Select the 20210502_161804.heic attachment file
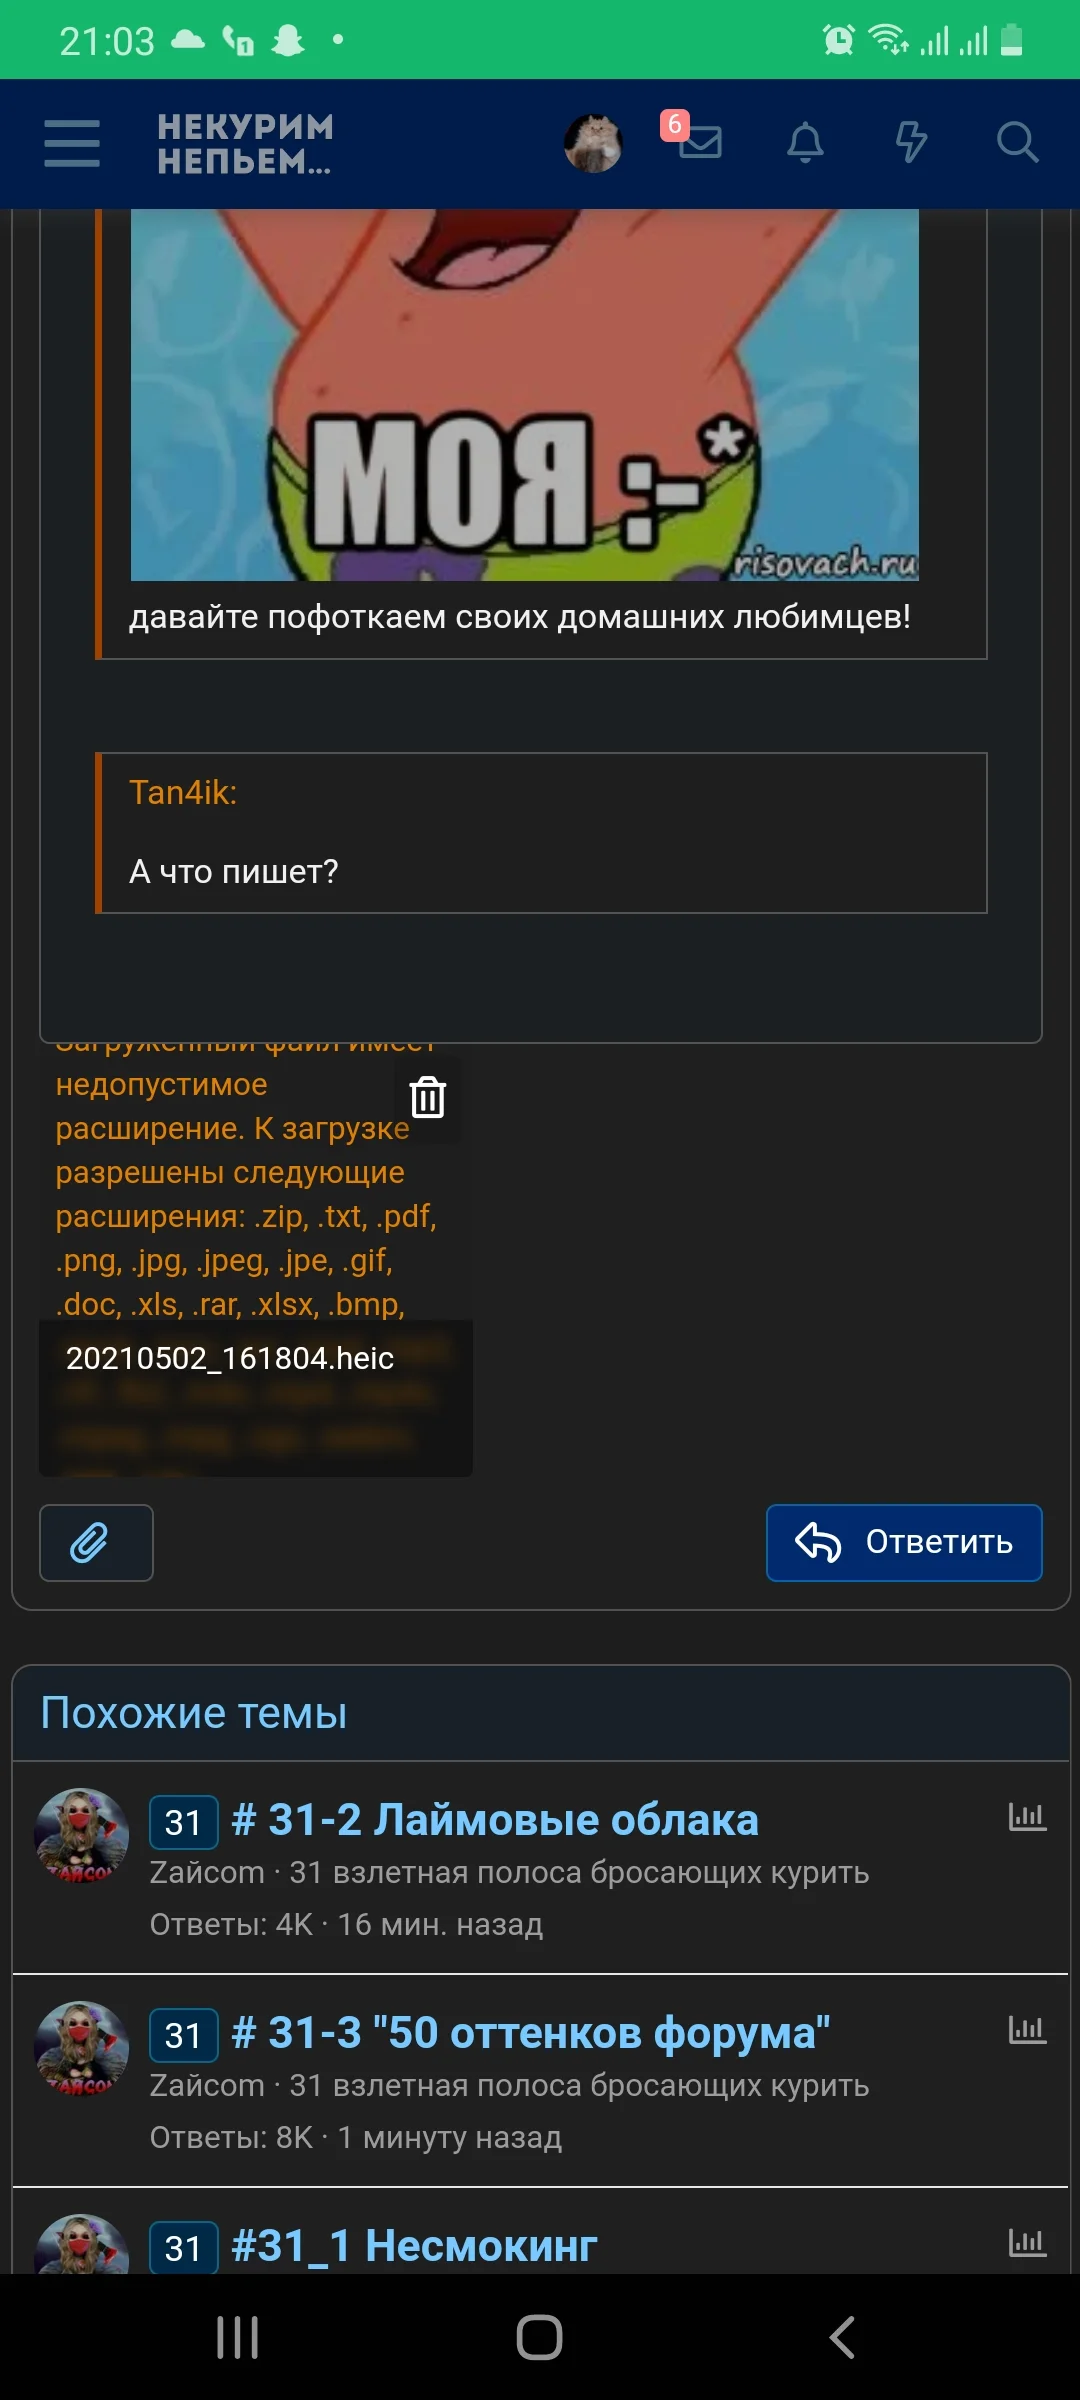The width and height of the screenshot is (1080, 2400). pyautogui.click(x=230, y=1358)
